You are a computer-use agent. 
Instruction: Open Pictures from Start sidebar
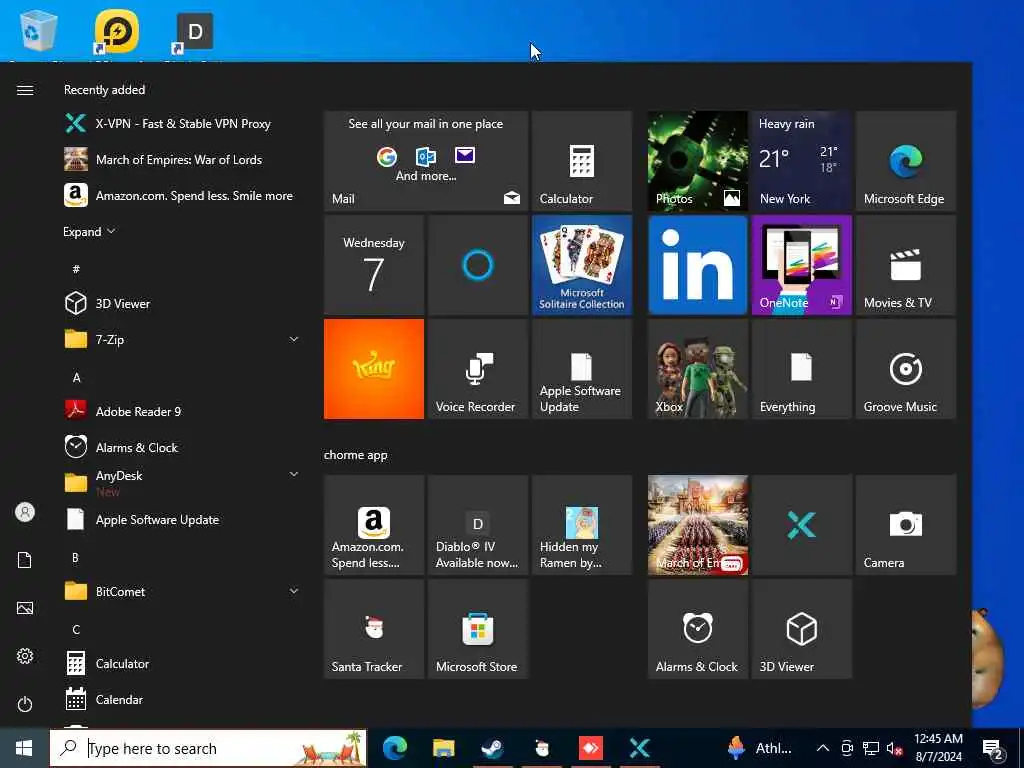pyautogui.click(x=25, y=608)
